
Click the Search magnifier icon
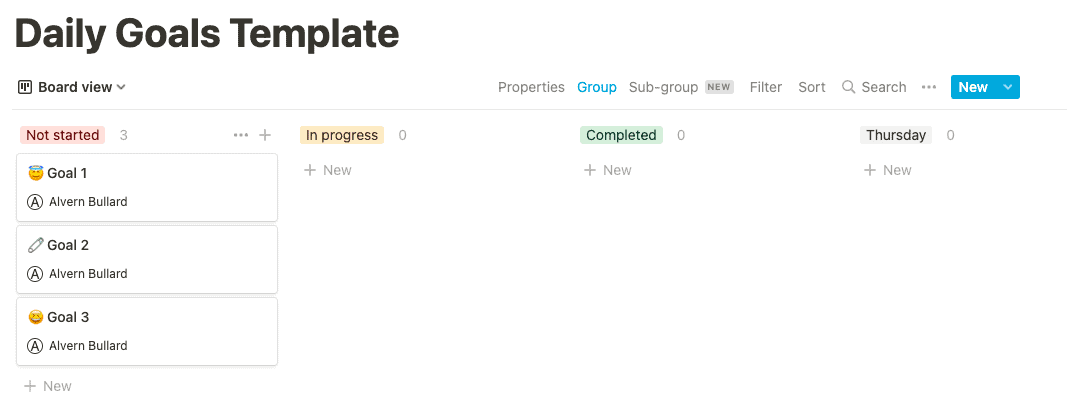[x=849, y=87]
